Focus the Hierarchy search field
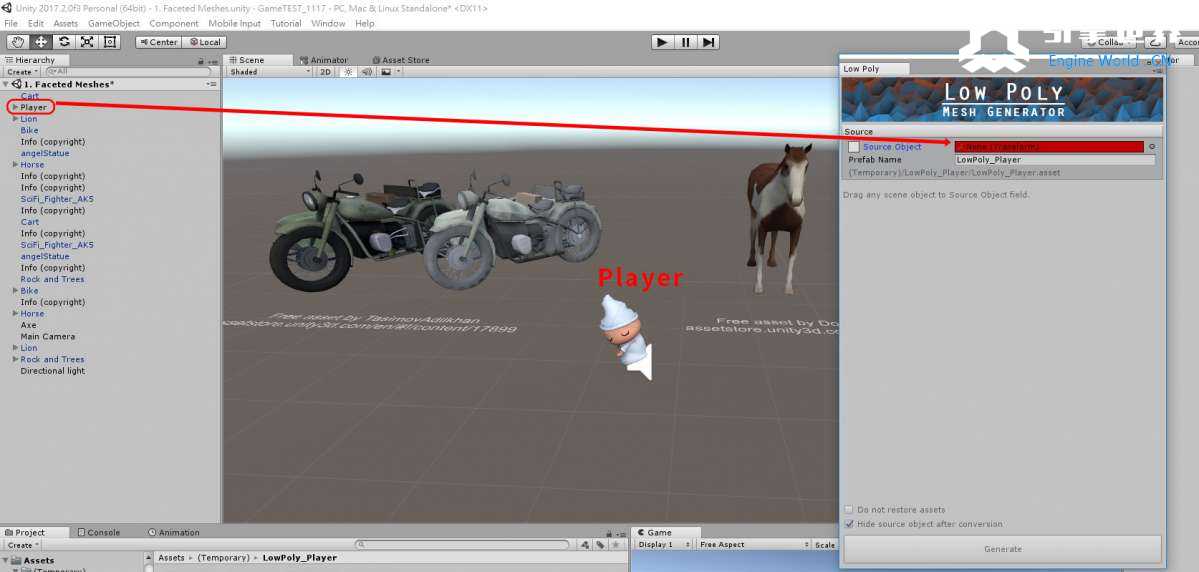Viewport: 1199px width, 572px height. click(128, 71)
